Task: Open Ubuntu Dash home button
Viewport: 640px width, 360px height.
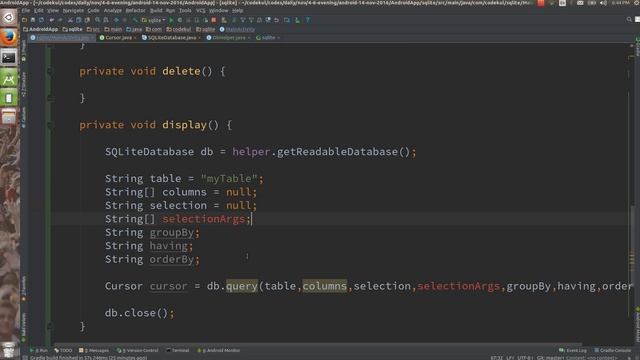Action: click(9, 18)
